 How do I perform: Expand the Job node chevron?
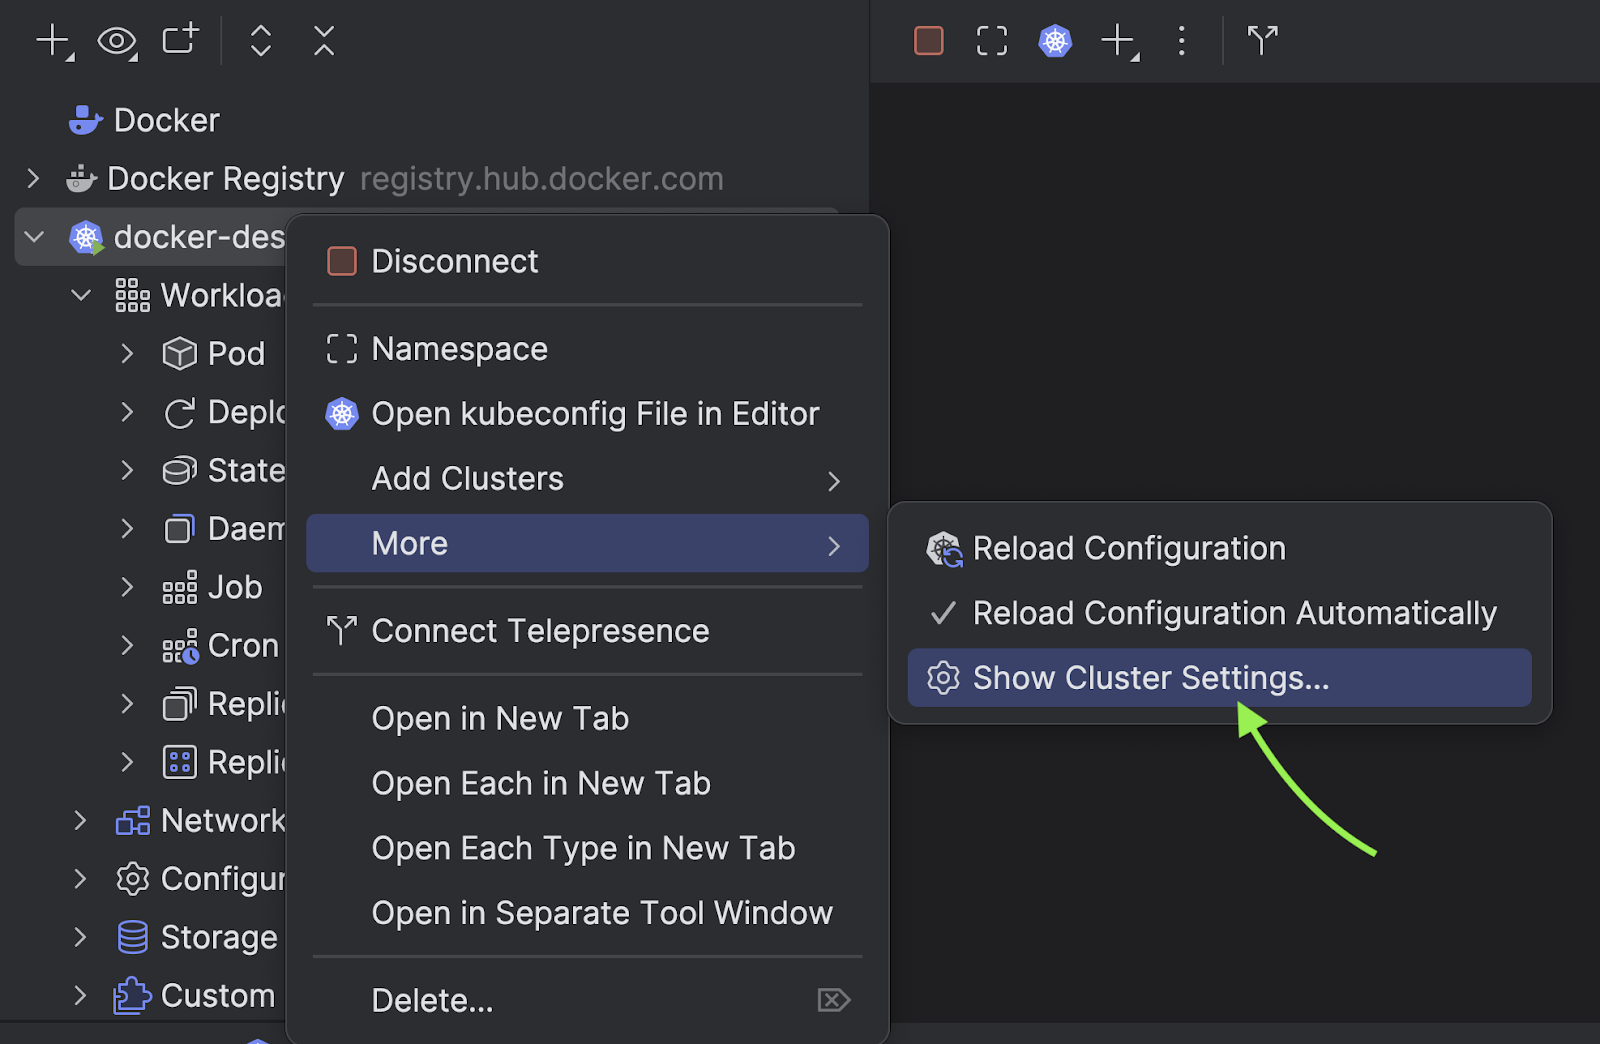(x=127, y=588)
